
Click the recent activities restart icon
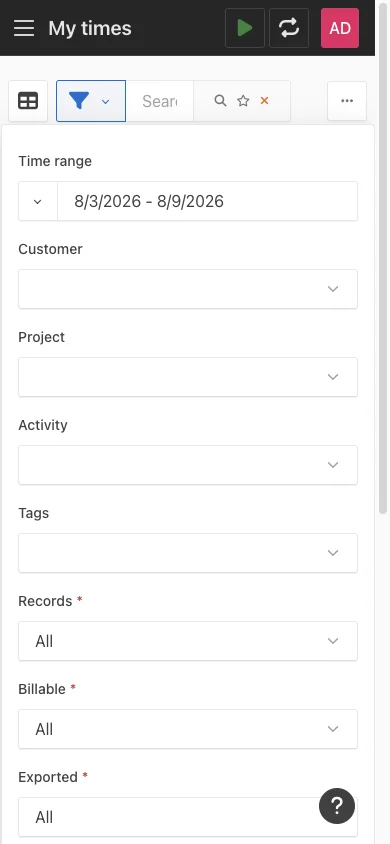[289, 28]
